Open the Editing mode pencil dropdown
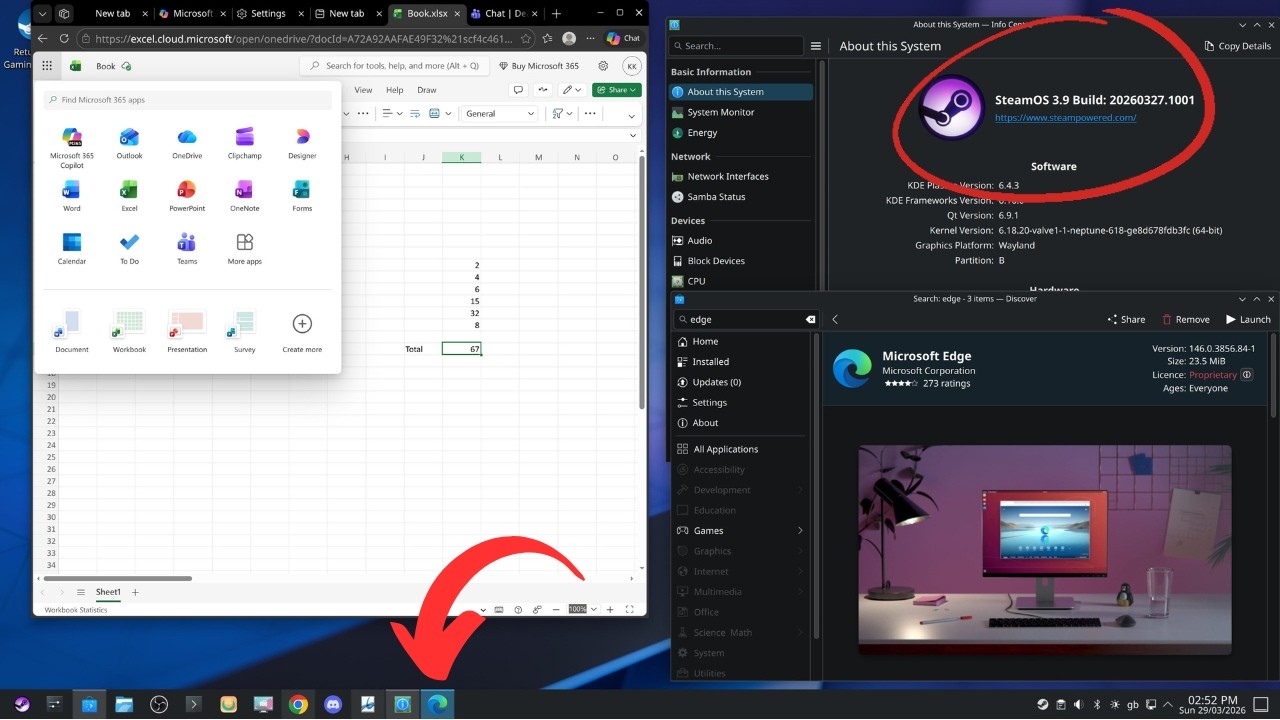 (572, 90)
